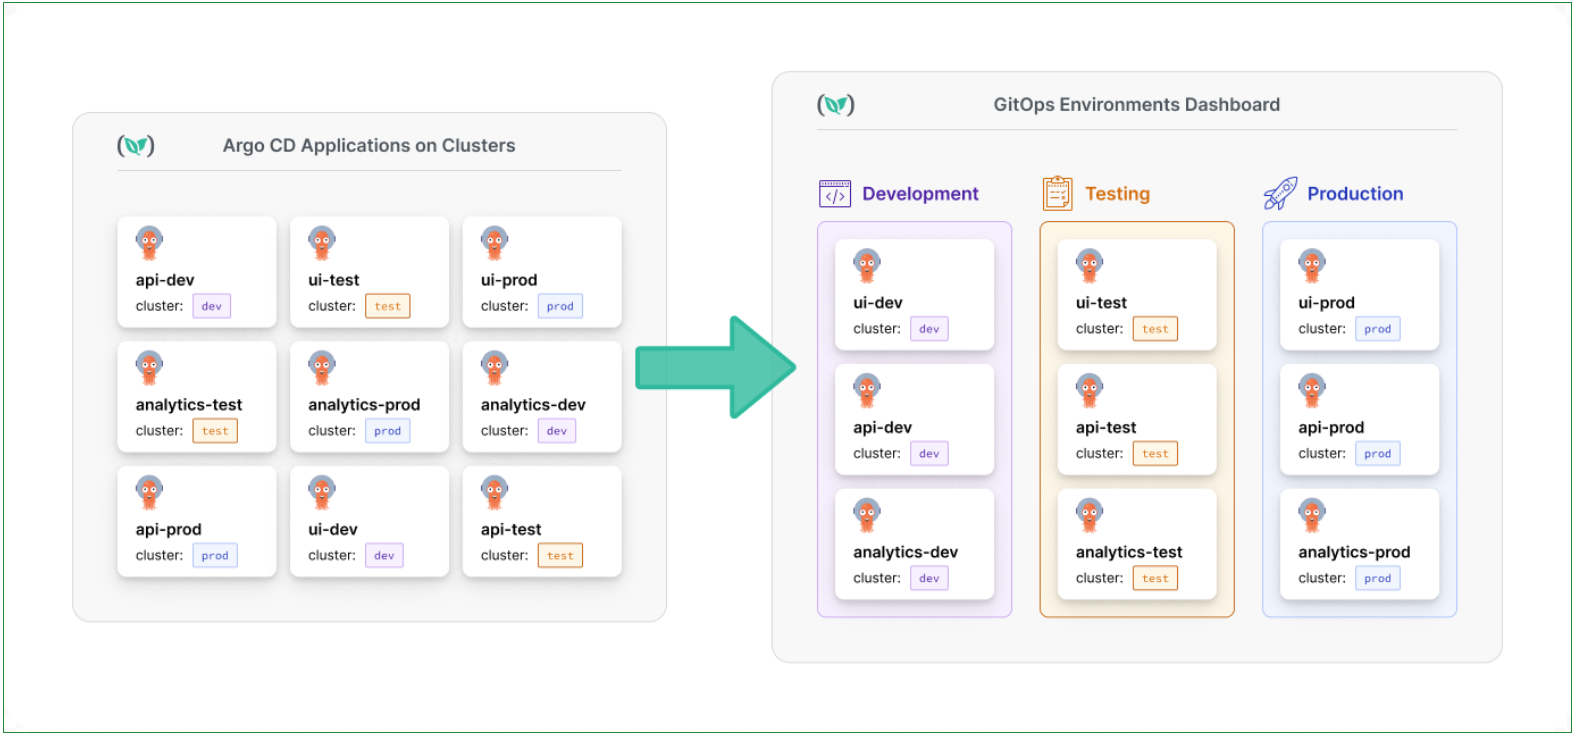
Task: Click the Argo CD Applications on Clusters title
Action: click(x=369, y=146)
